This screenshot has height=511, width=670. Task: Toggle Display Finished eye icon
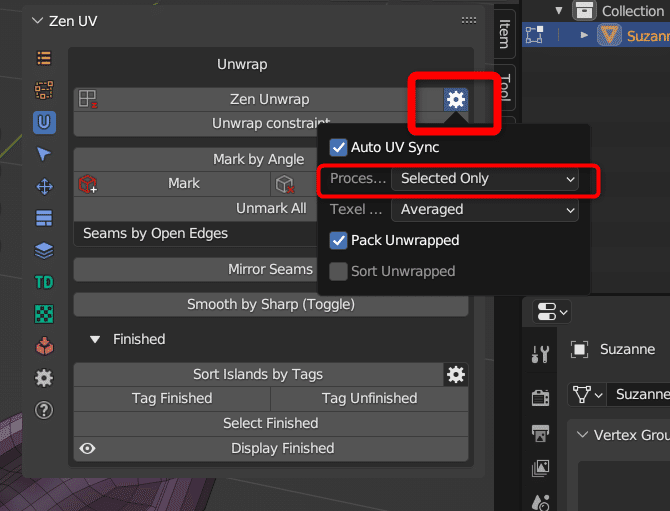87,449
